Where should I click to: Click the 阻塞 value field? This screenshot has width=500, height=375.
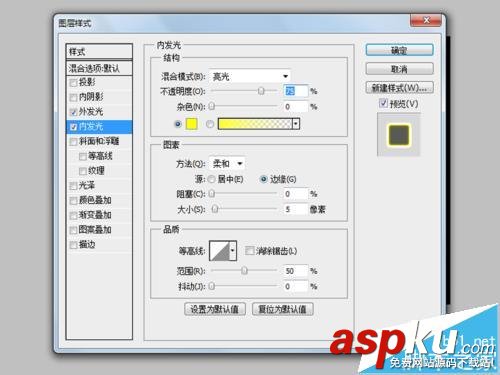coord(296,194)
